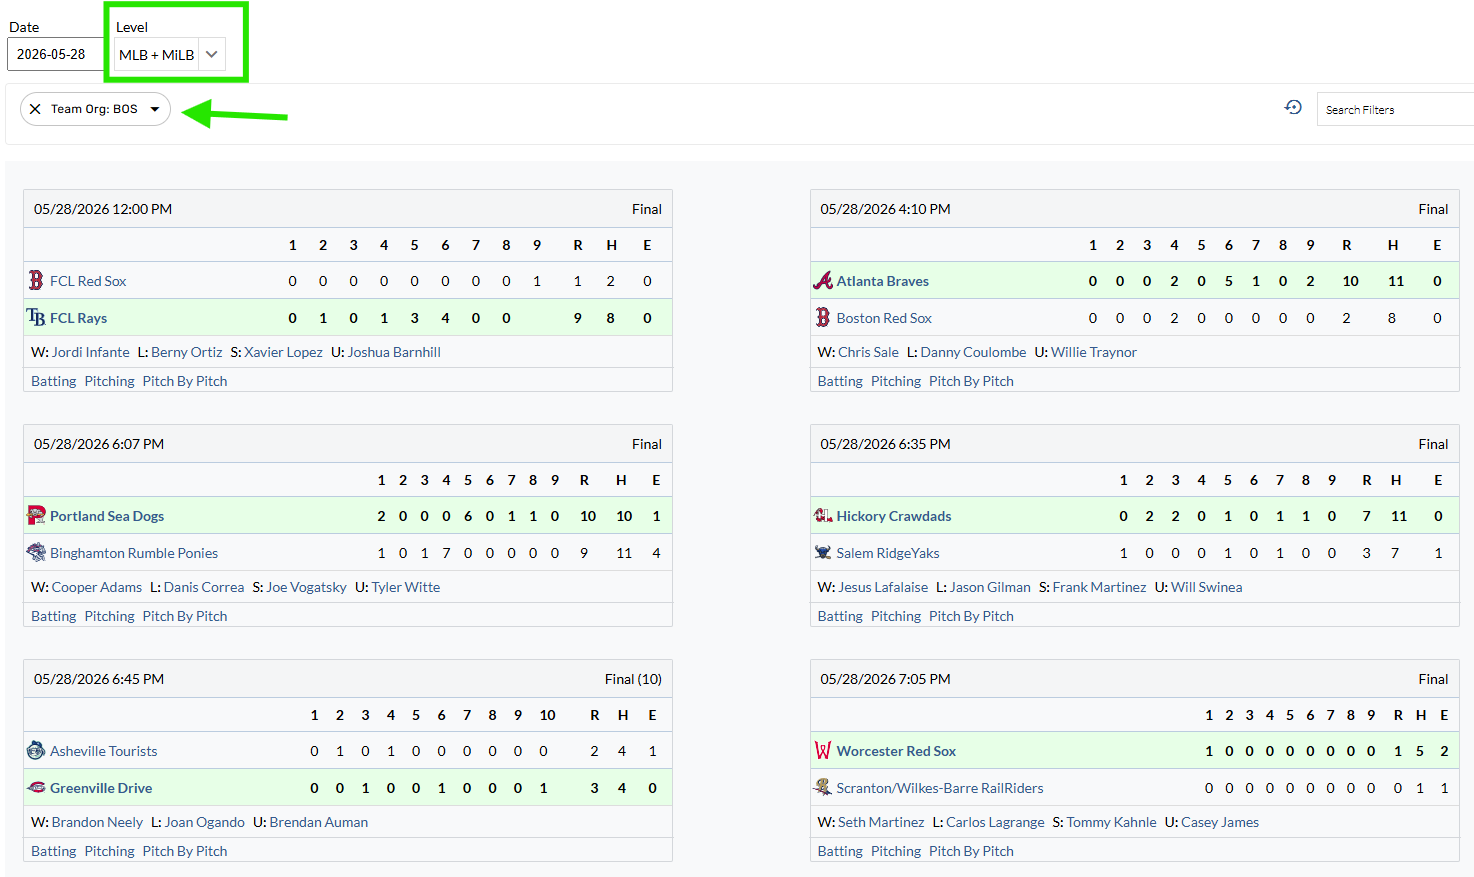1474x877 pixels.
Task: Open Batting for Worcester Red Sox game
Action: pos(840,851)
